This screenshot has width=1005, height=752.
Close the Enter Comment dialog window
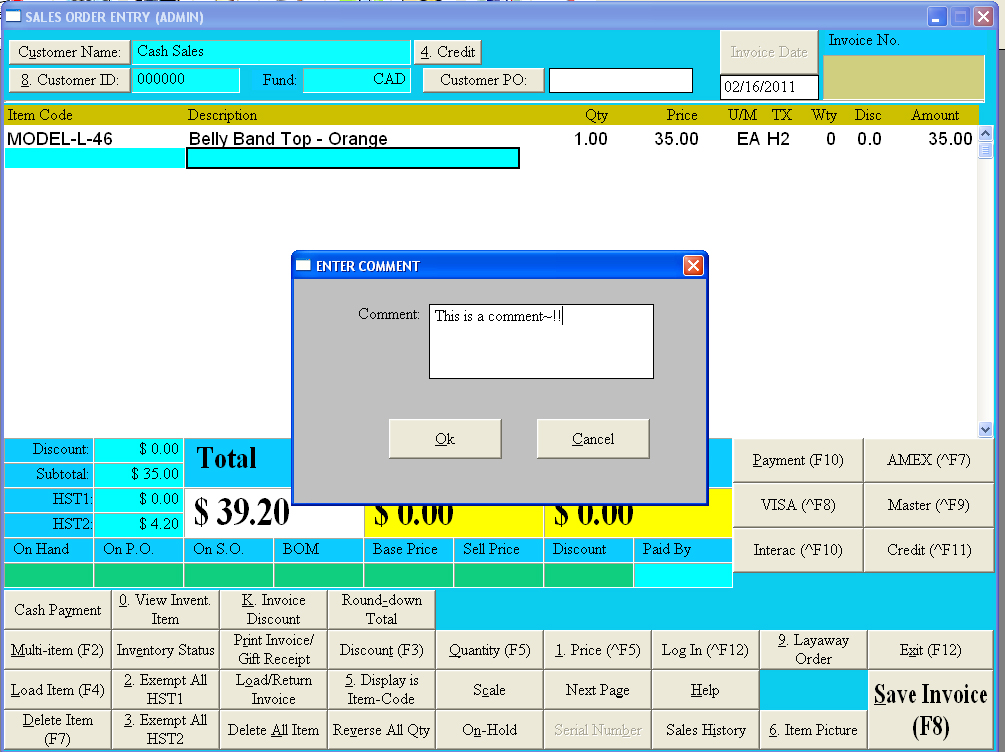(693, 266)
